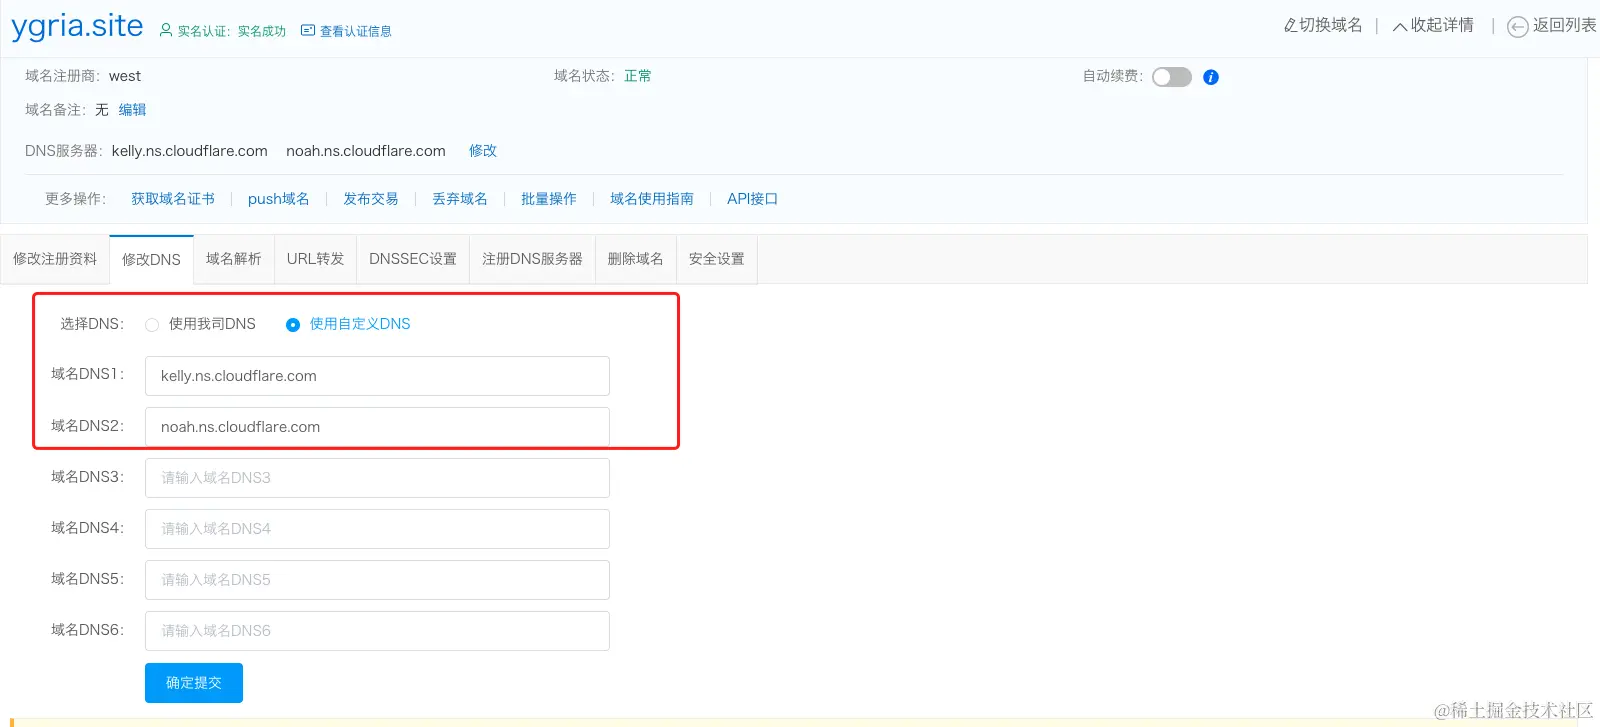Screen dimensions: 1600x727
Task: Open the 域名使用指南 link
Action: [x=652, y=199]
